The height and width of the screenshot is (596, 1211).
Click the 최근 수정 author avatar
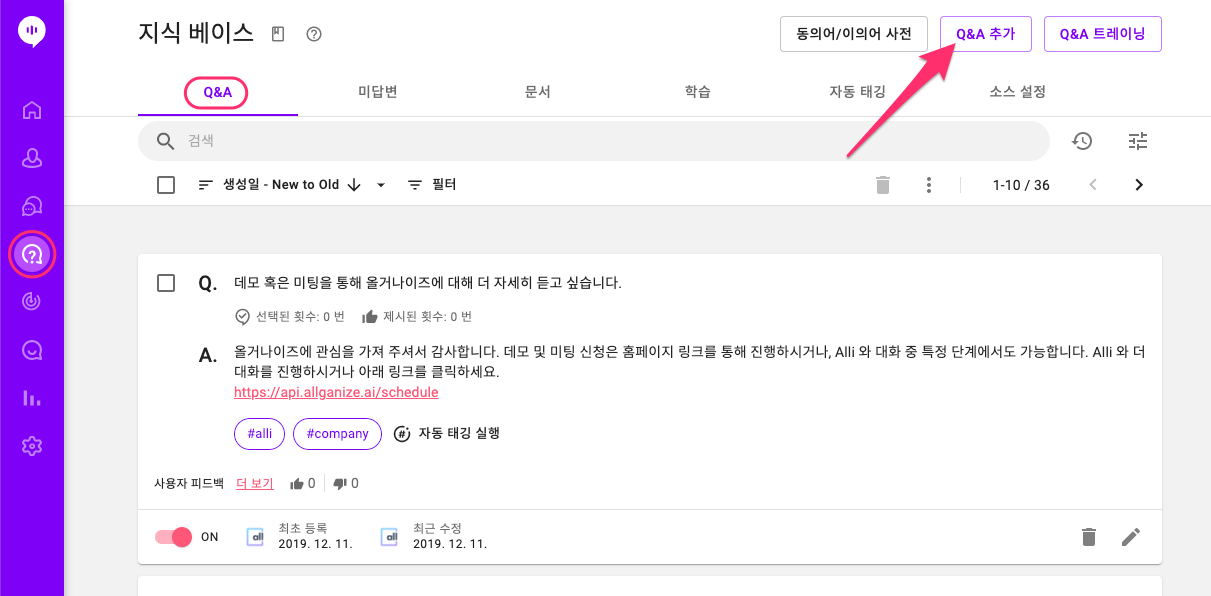coord(390,537)
